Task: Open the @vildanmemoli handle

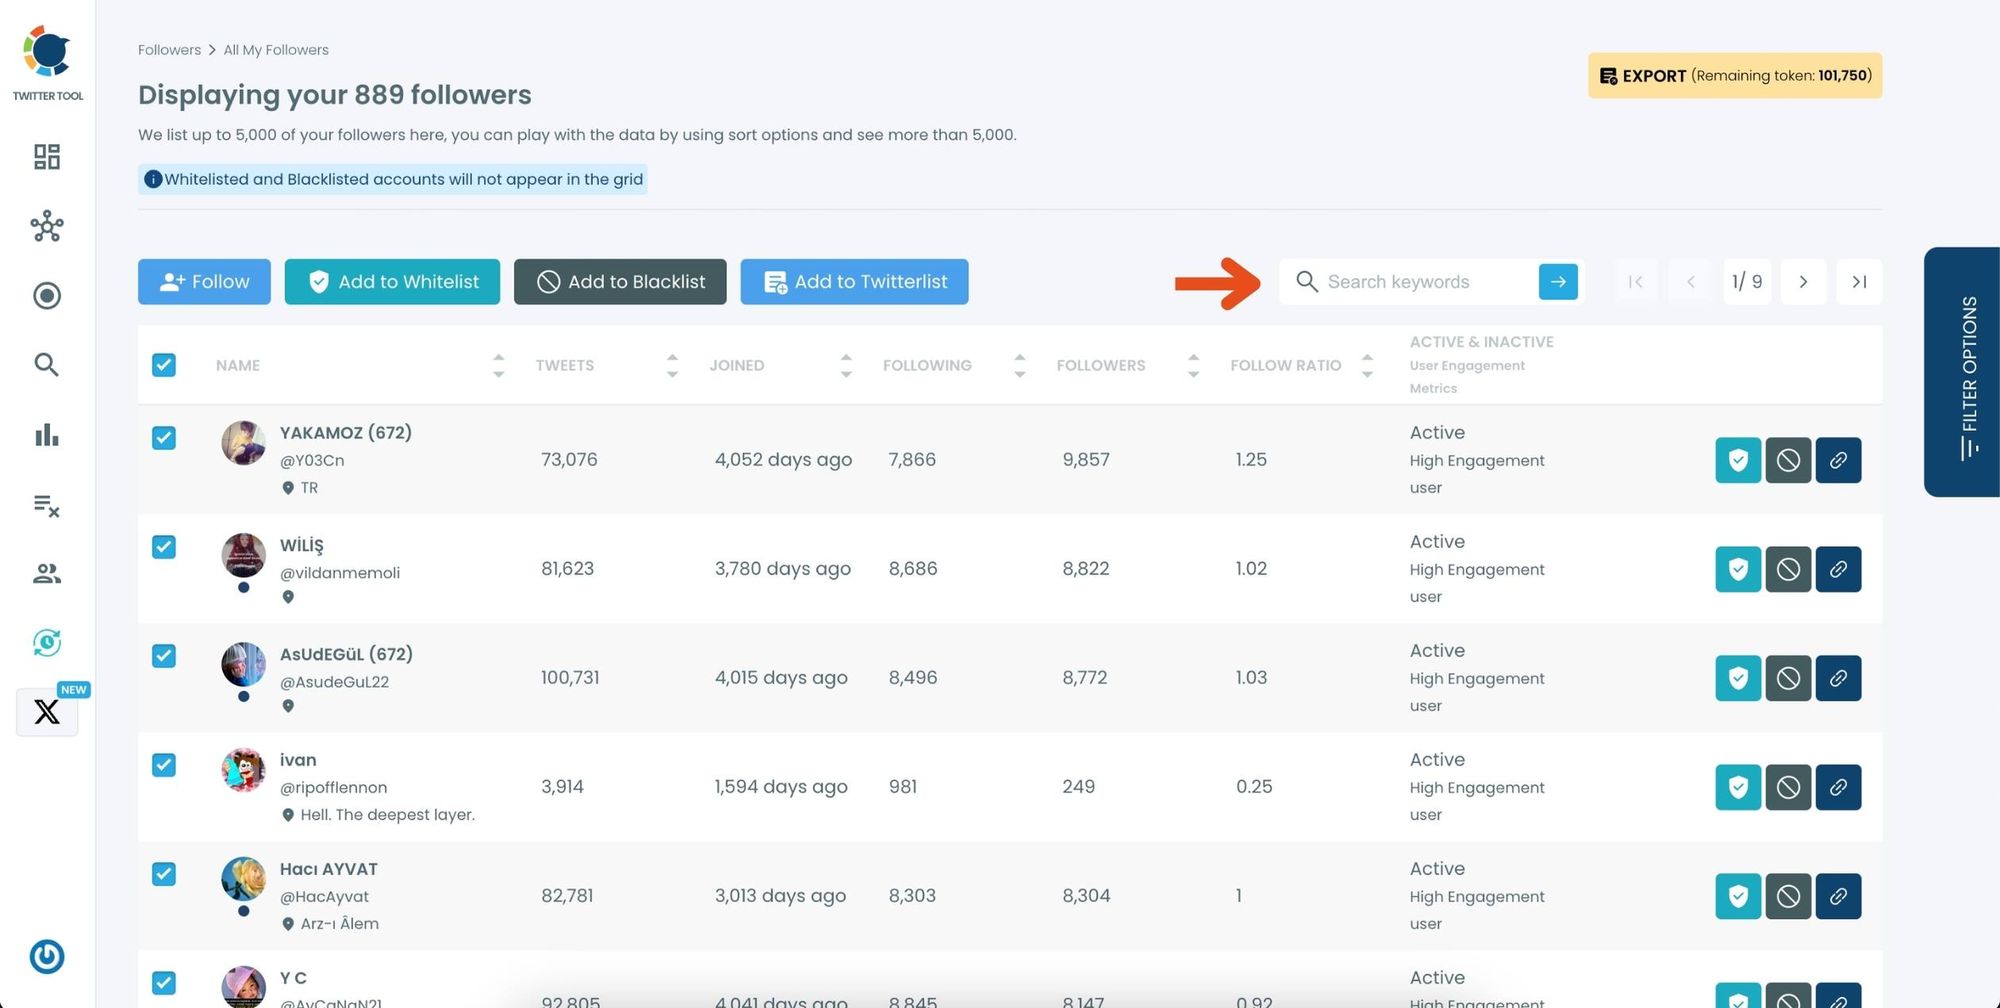Action: pyautogui.click(x=340, y=573)
